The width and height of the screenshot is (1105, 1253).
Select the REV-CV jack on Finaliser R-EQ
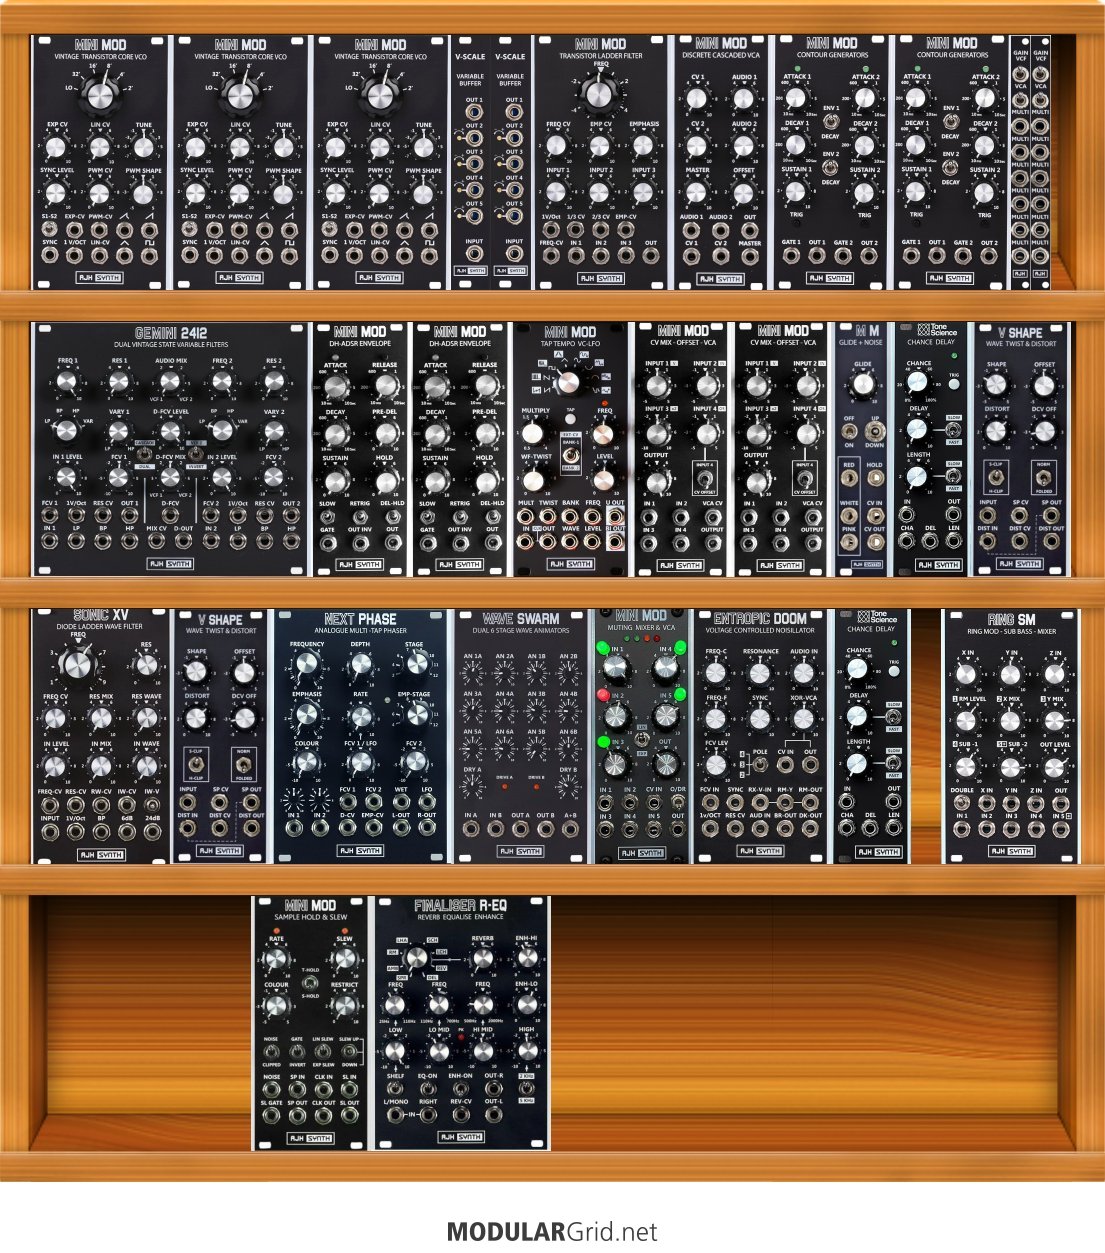tap(461, 1114)
